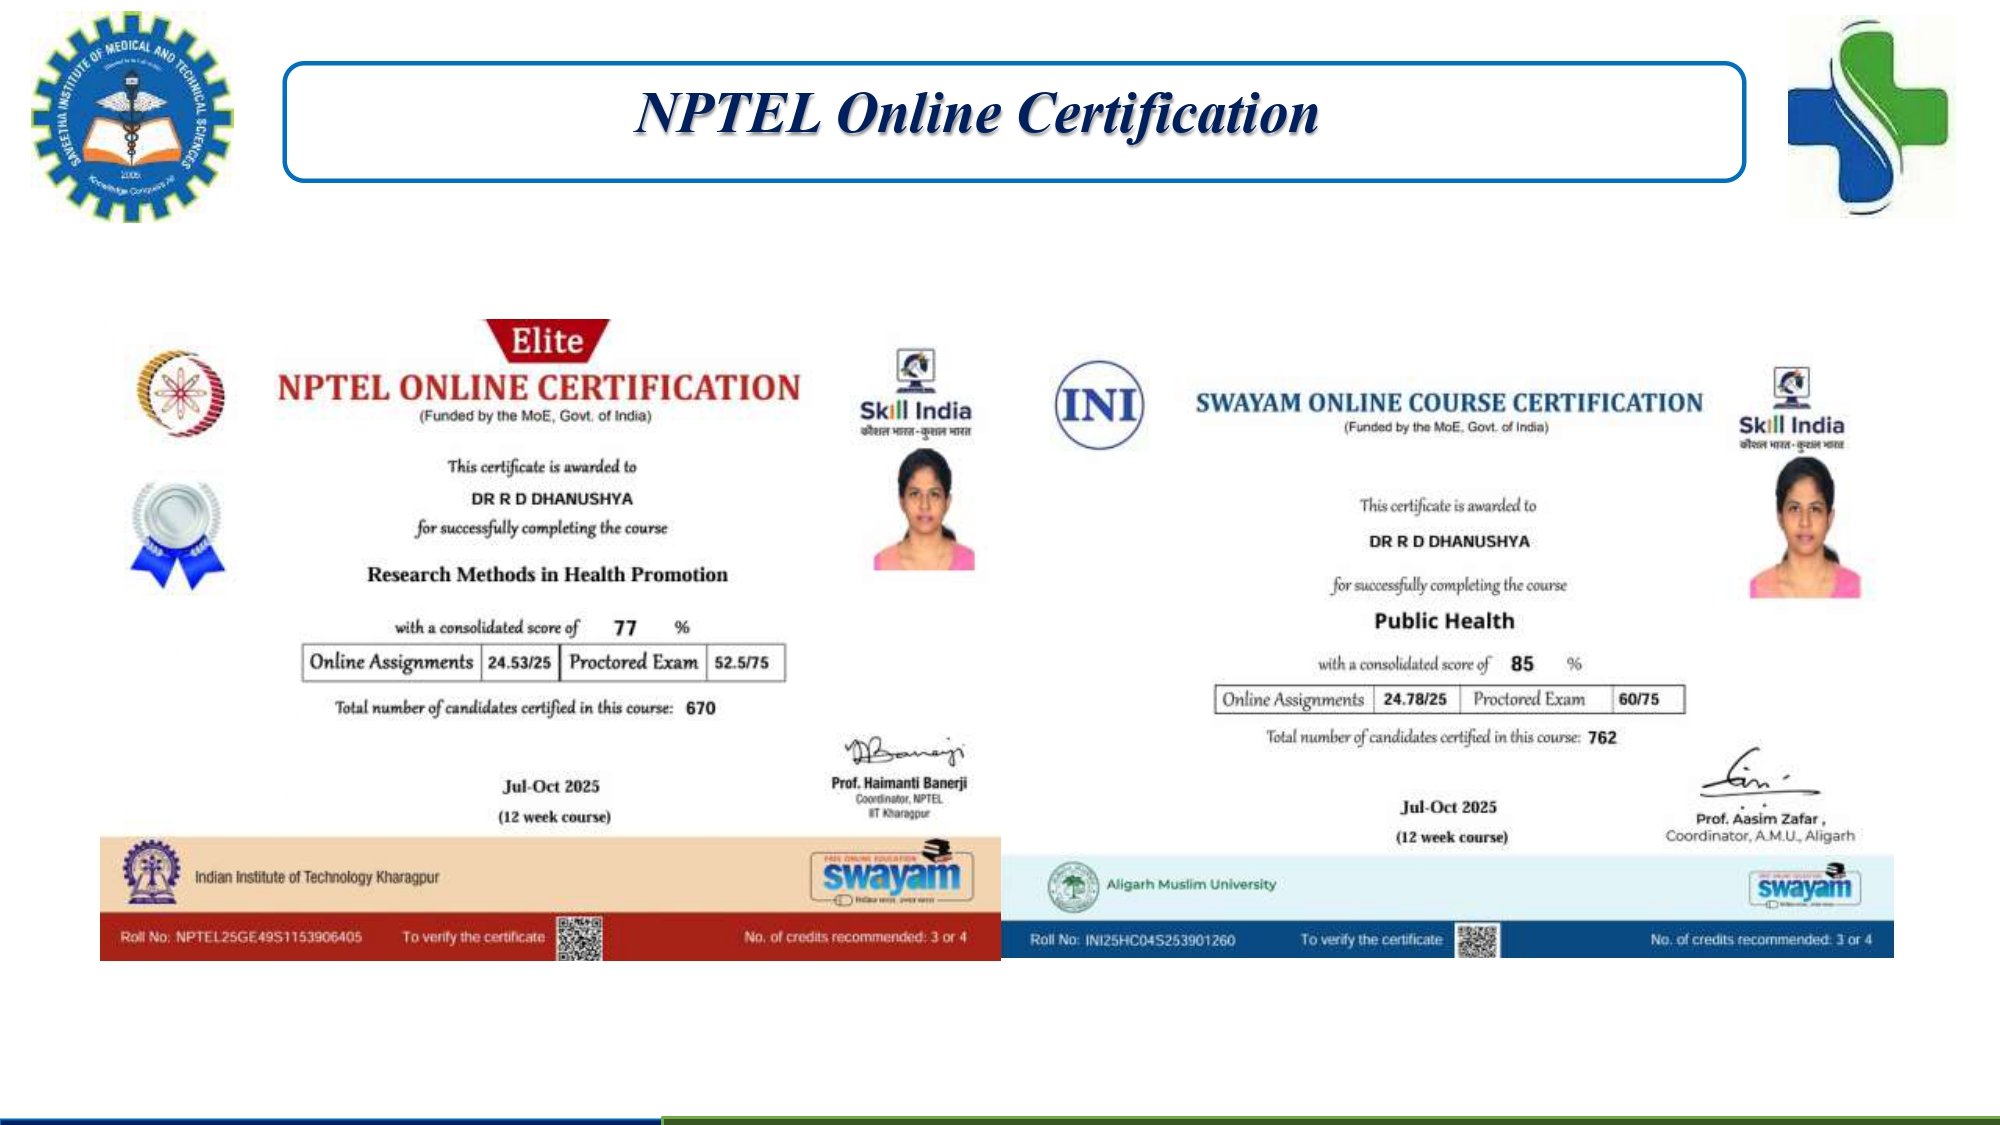This screenshot has height=1125, width=2000.
Task: Click Skill India logo on NPTEL certificate
Action: tap(915, 393)
